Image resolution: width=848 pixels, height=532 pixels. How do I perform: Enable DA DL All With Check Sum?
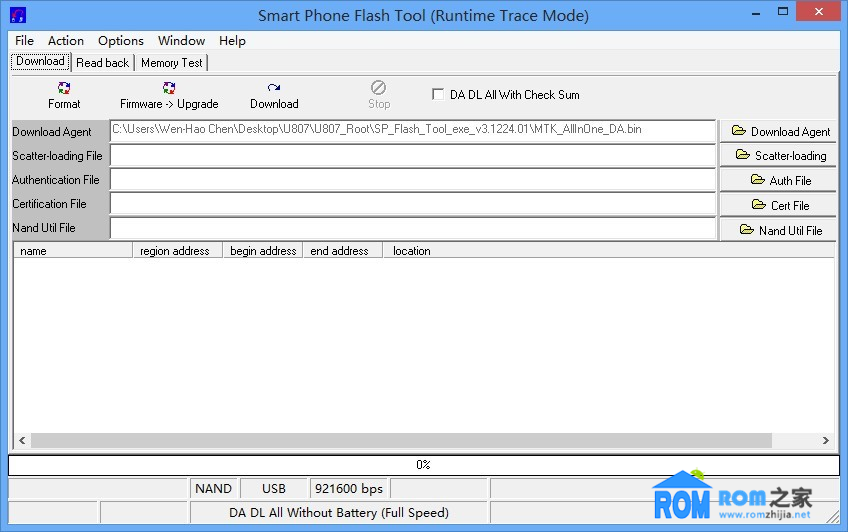438,95
